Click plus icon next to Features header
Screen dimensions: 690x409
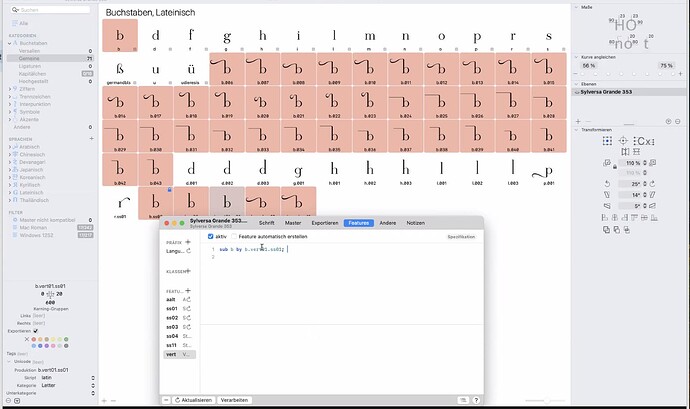(188, 290)
